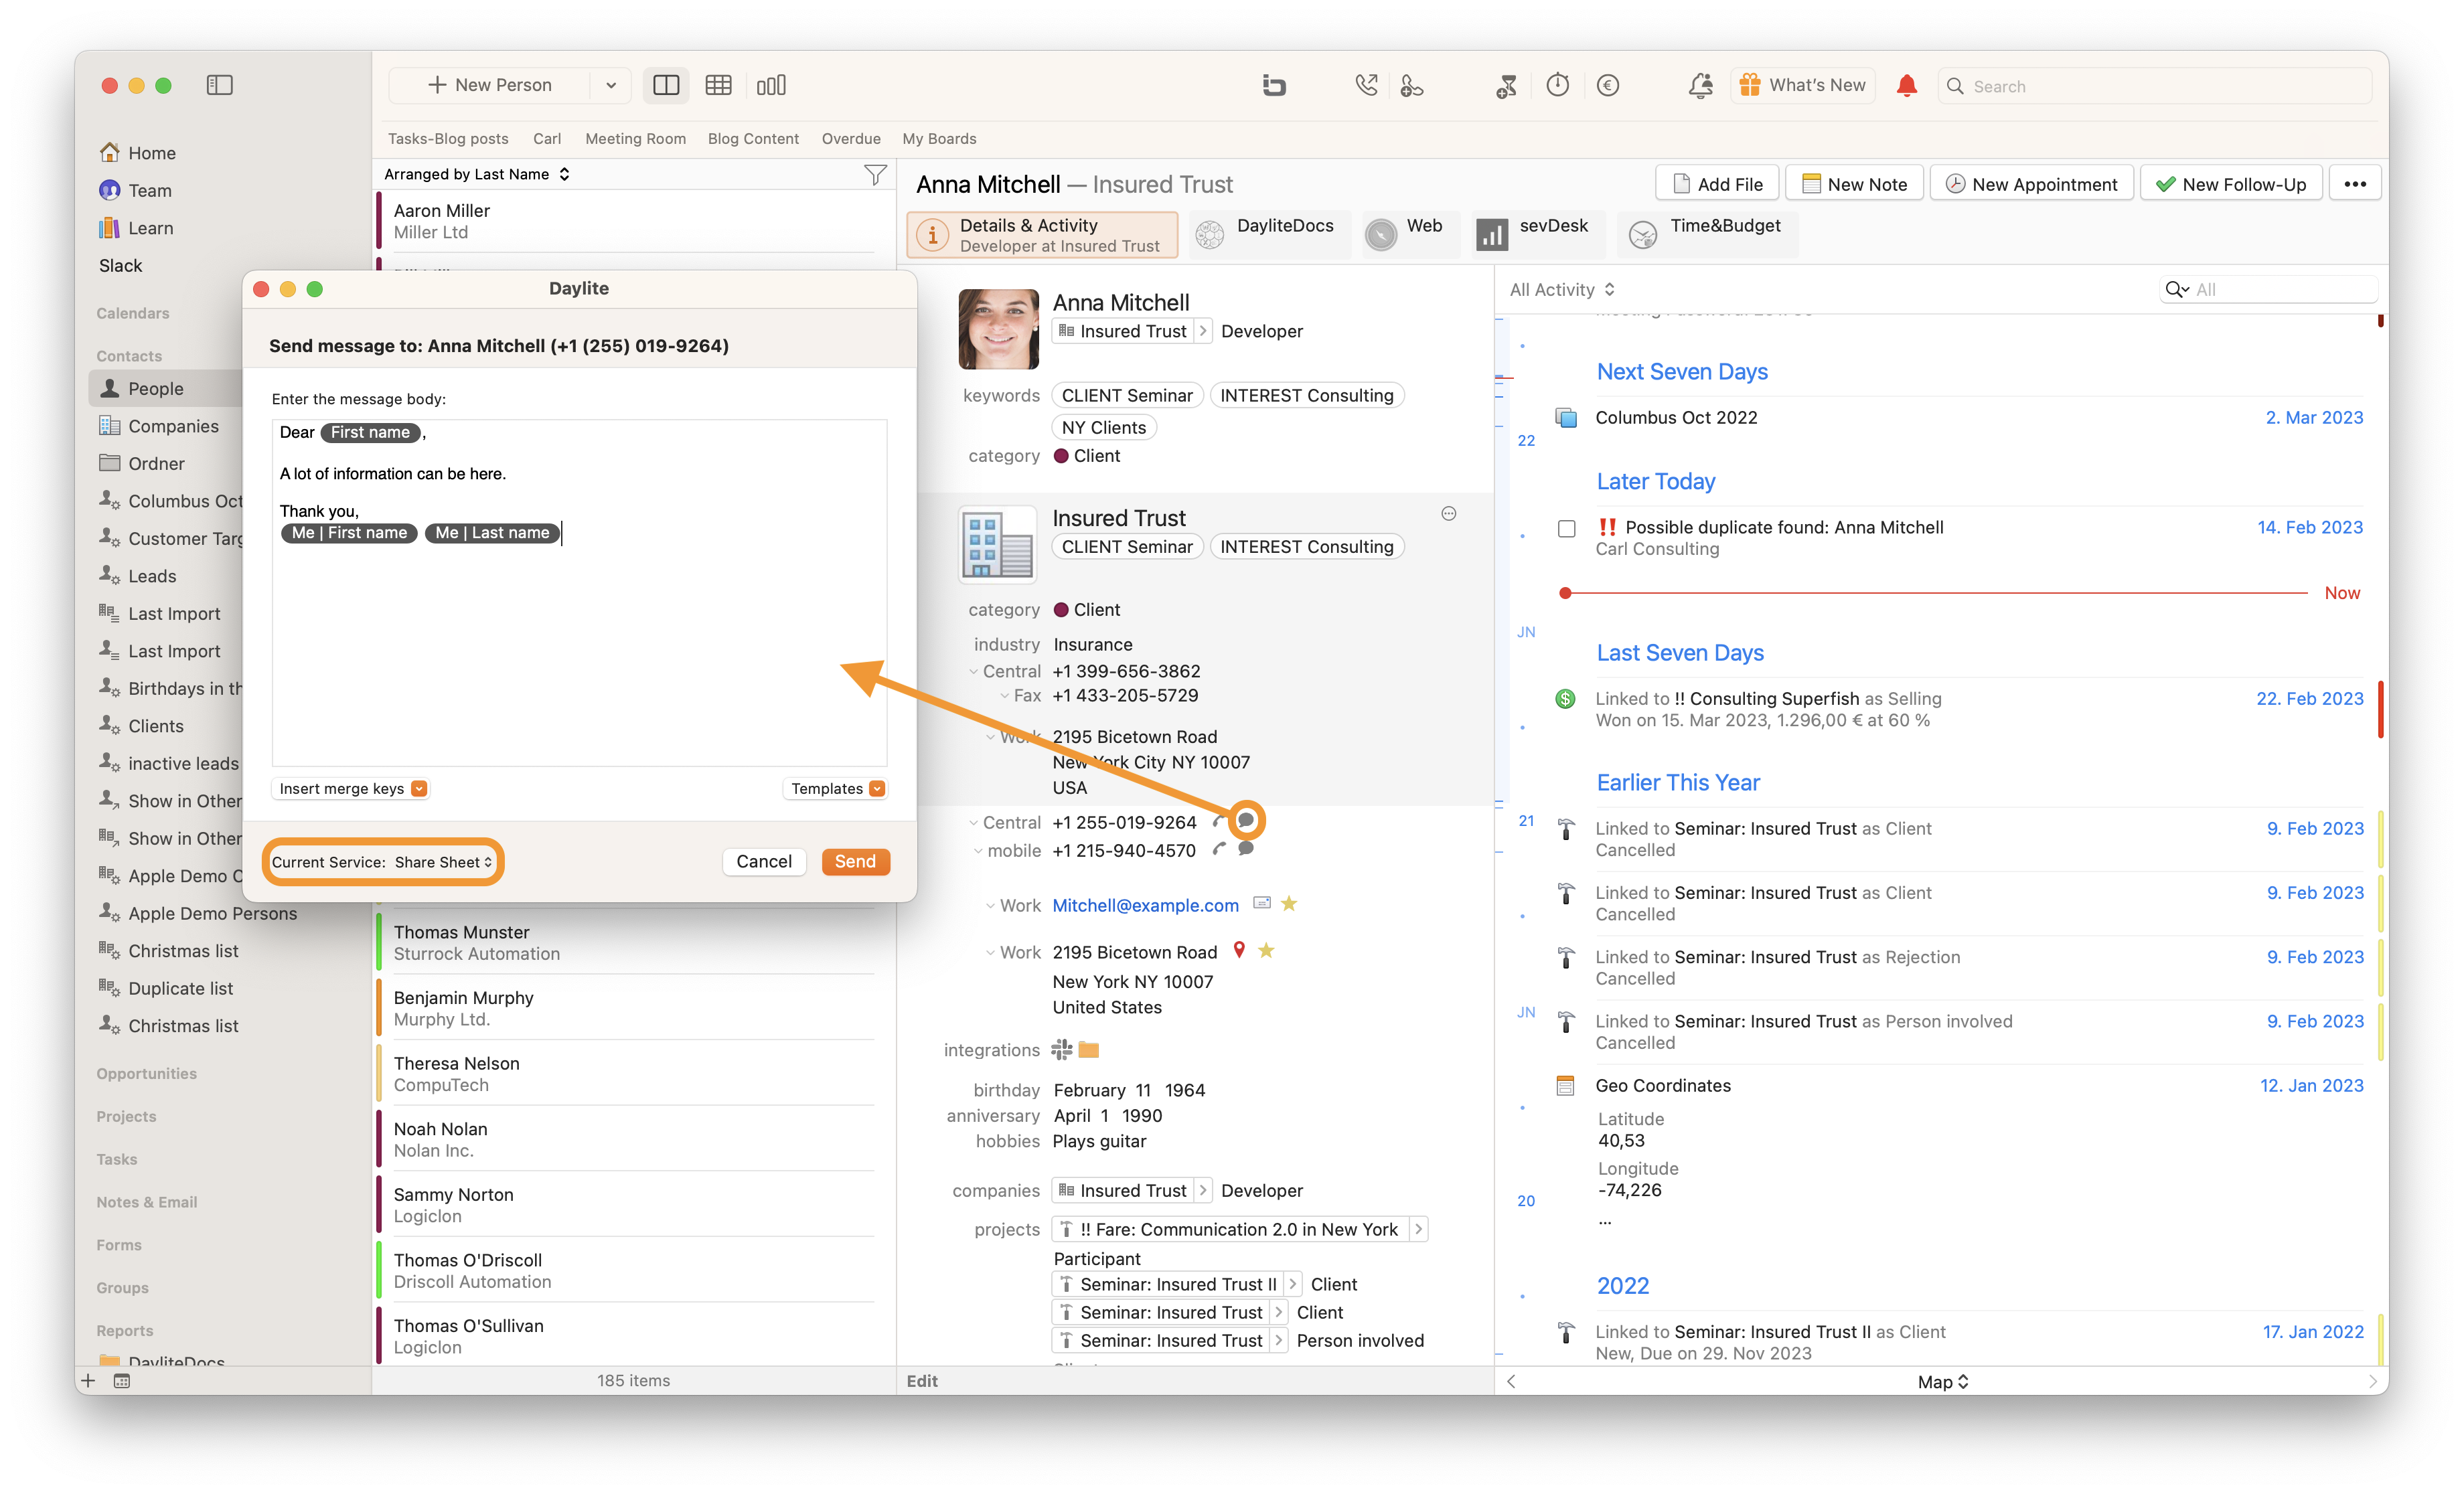The image size is (2464, 1494).
Task: Create a New Note
Action: coord(1853,184)
